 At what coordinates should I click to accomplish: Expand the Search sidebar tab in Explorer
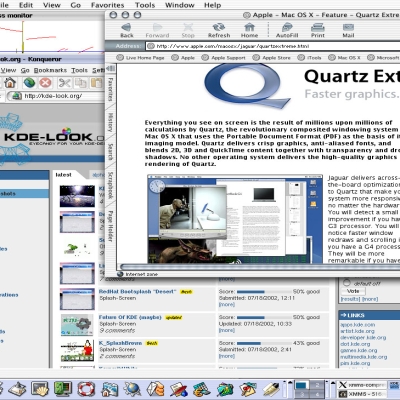pos(110,152)
